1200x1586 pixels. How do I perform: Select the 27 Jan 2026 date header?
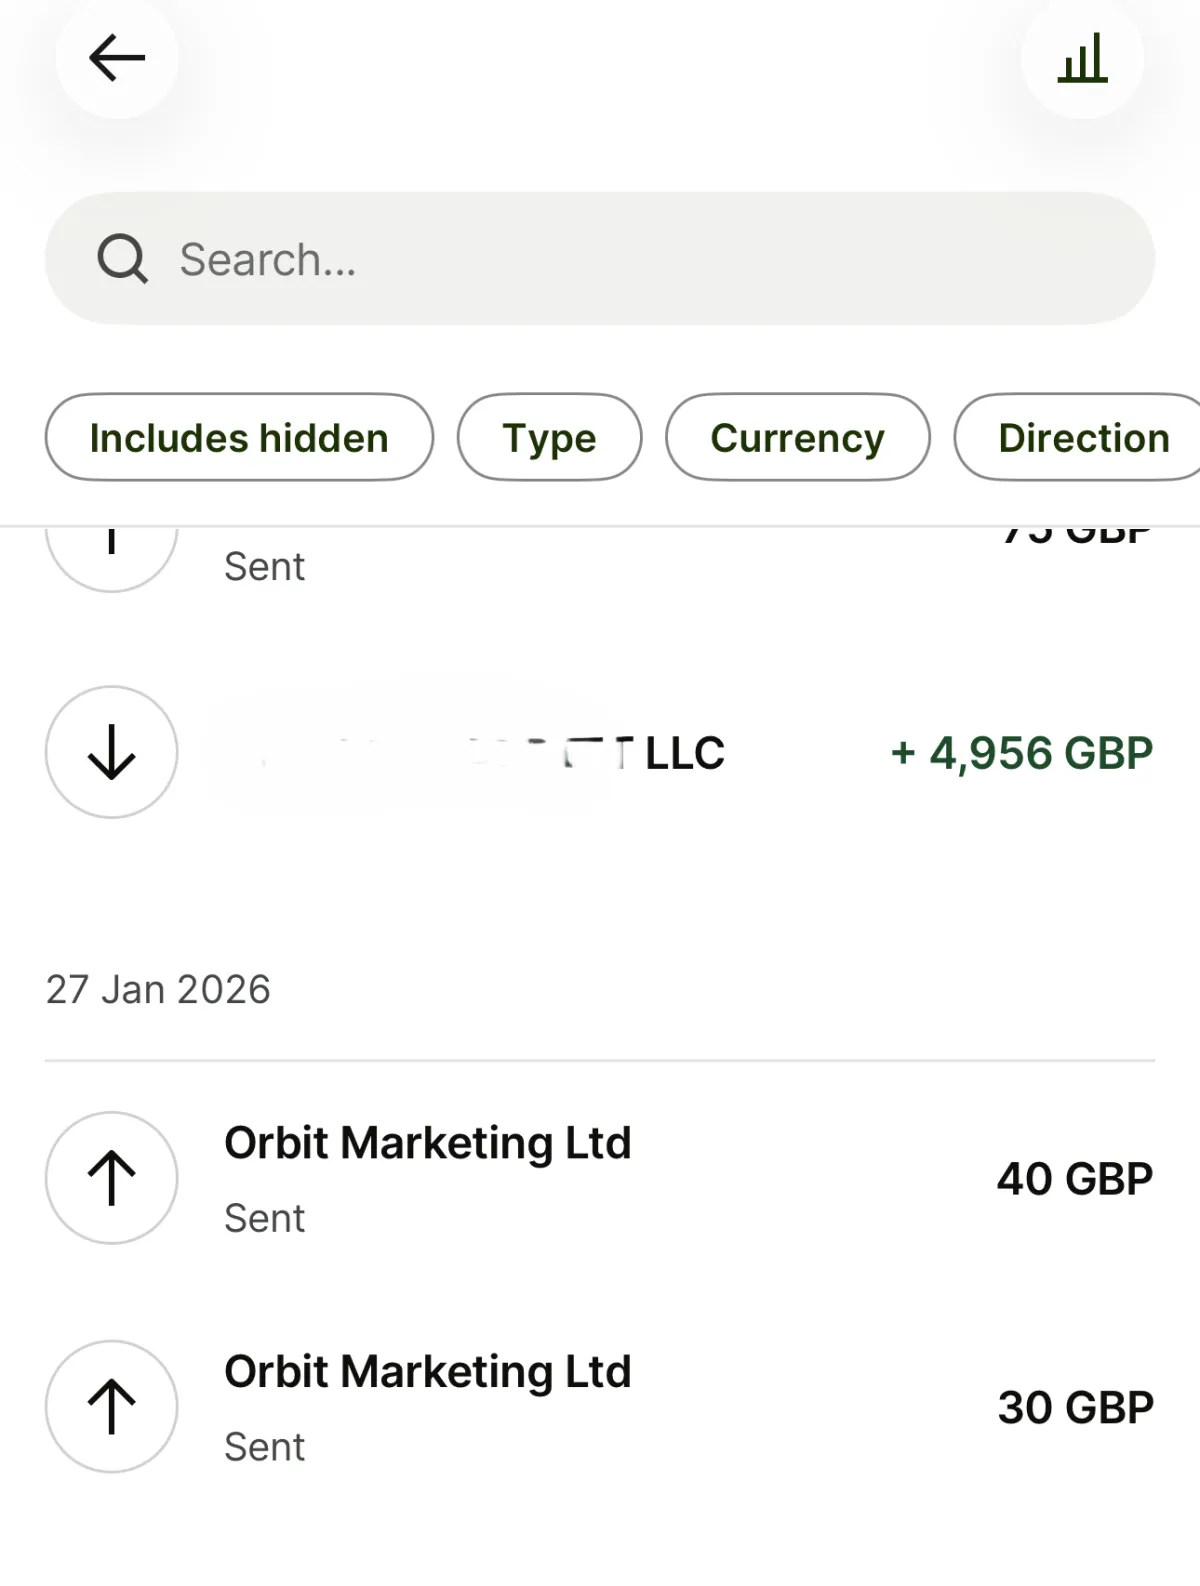(158, 989)
